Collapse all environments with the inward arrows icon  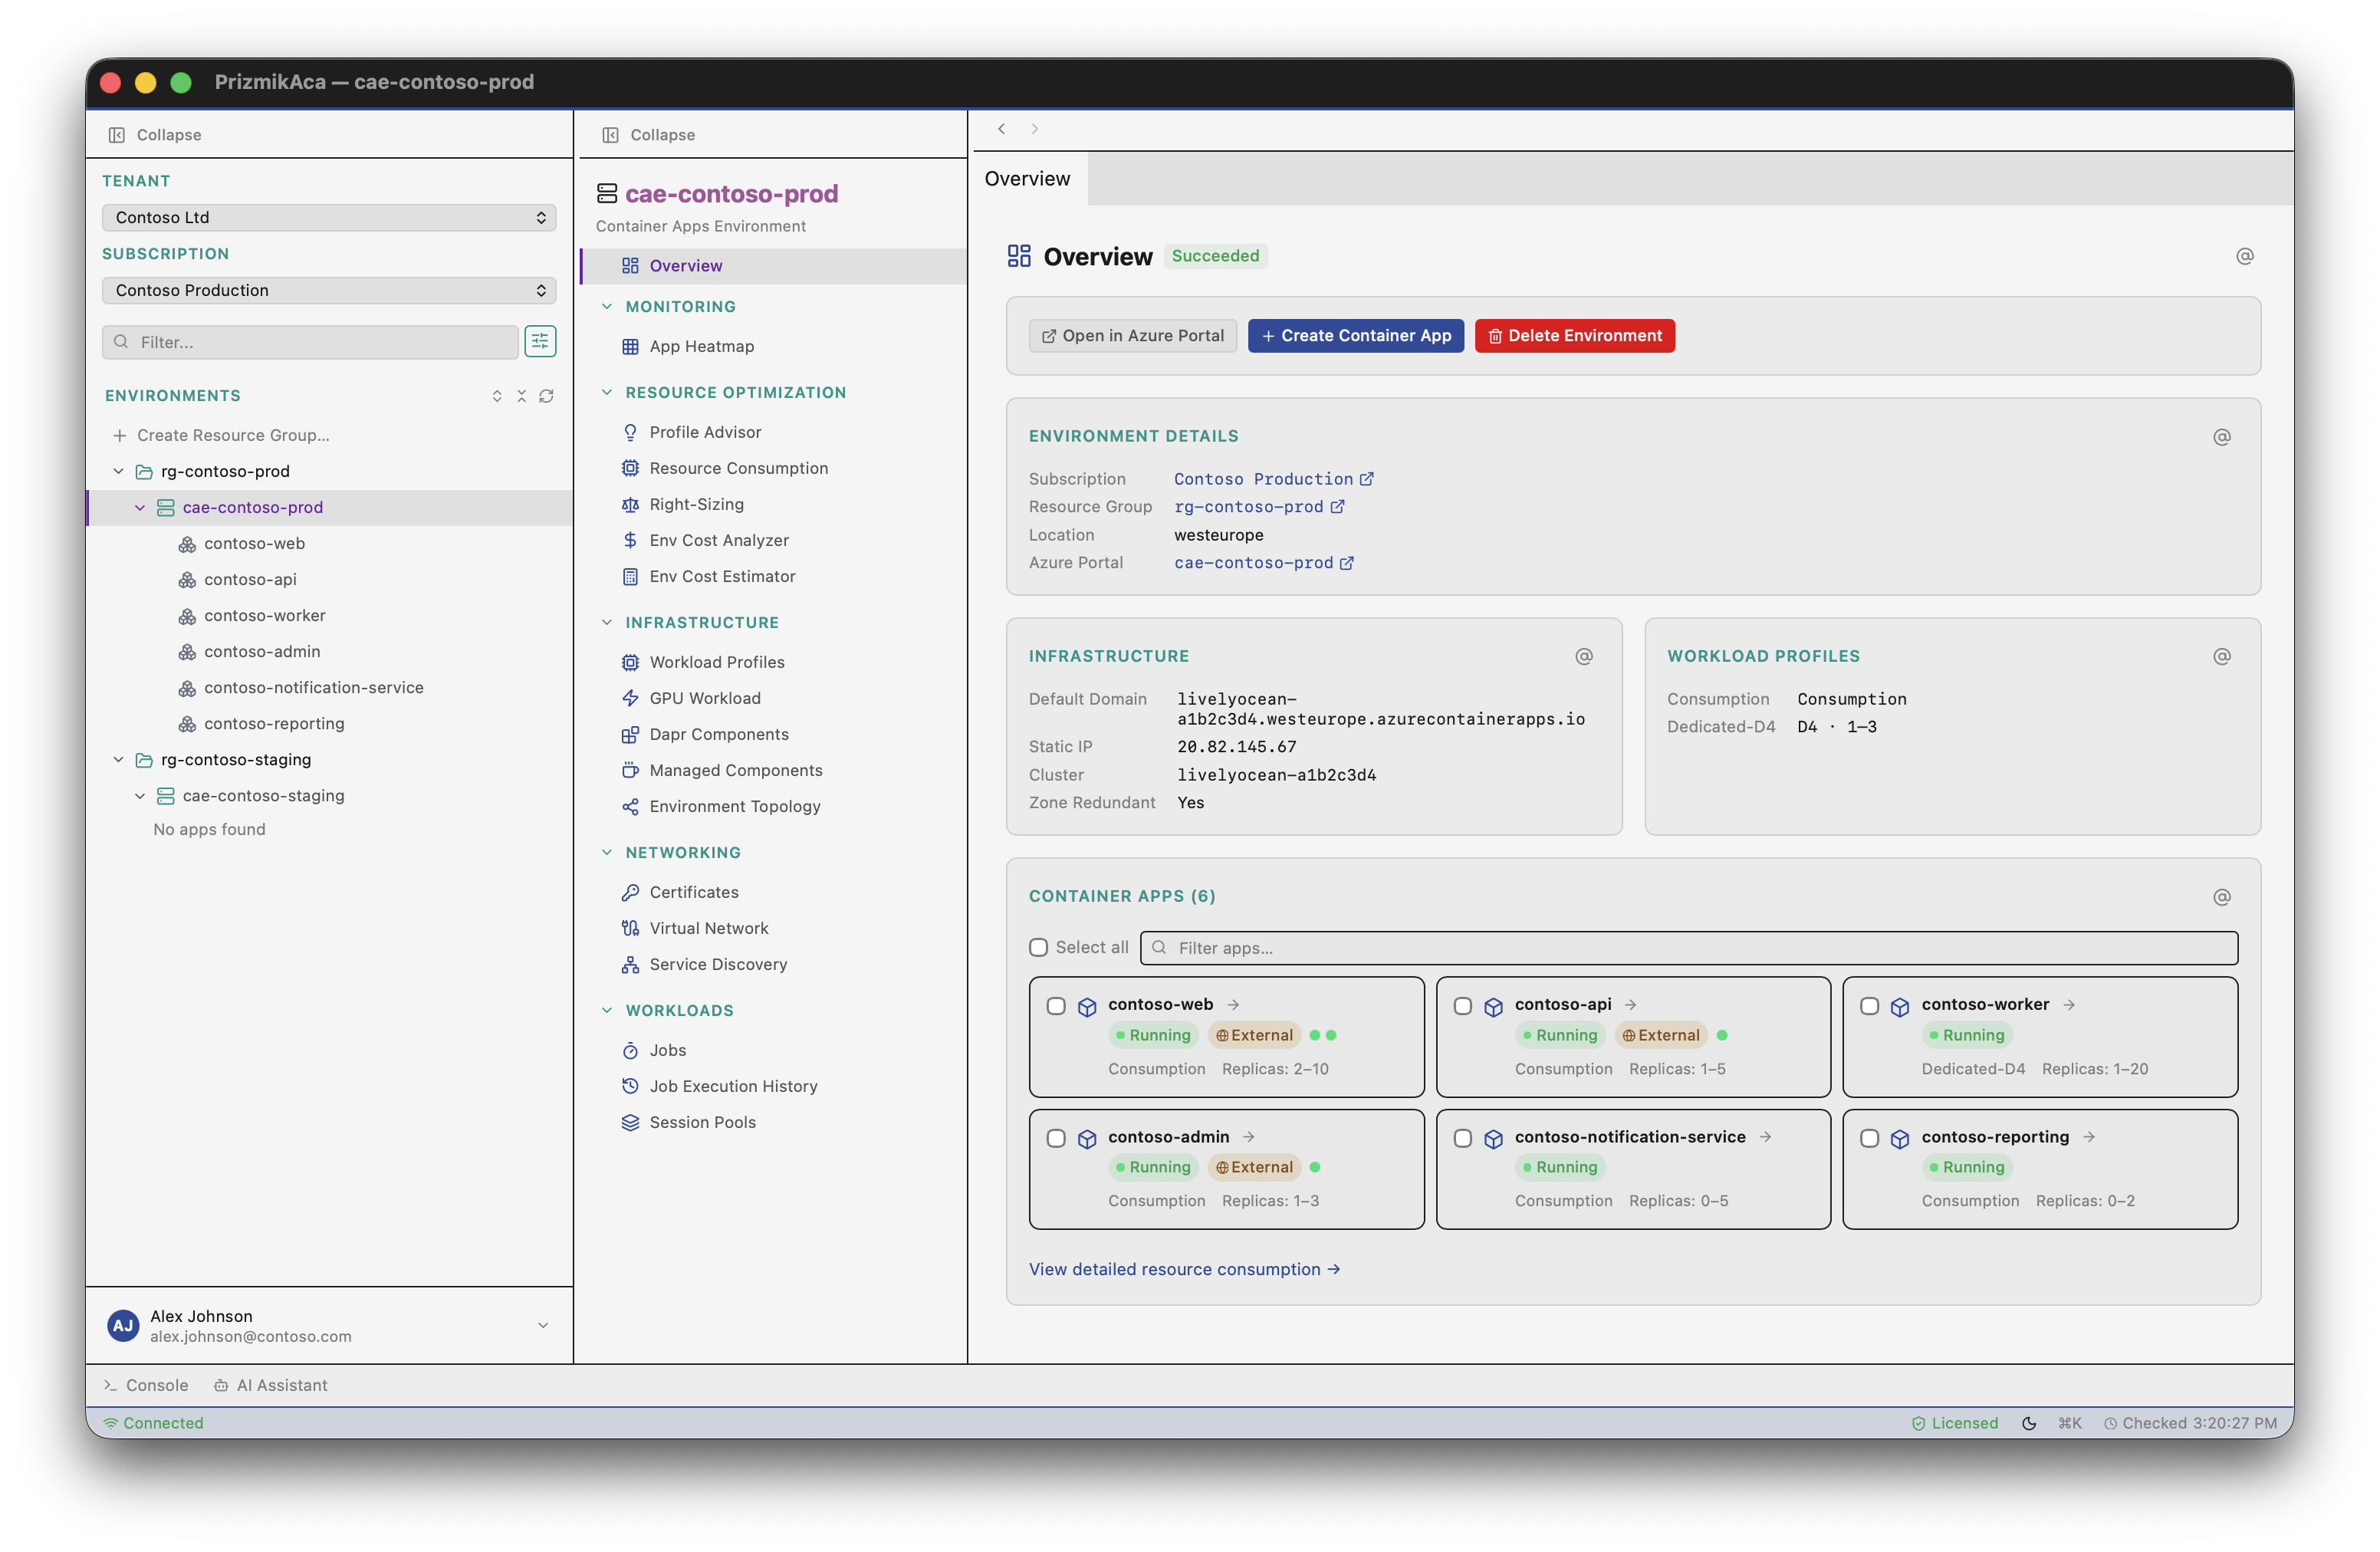(x=521, y=396)
